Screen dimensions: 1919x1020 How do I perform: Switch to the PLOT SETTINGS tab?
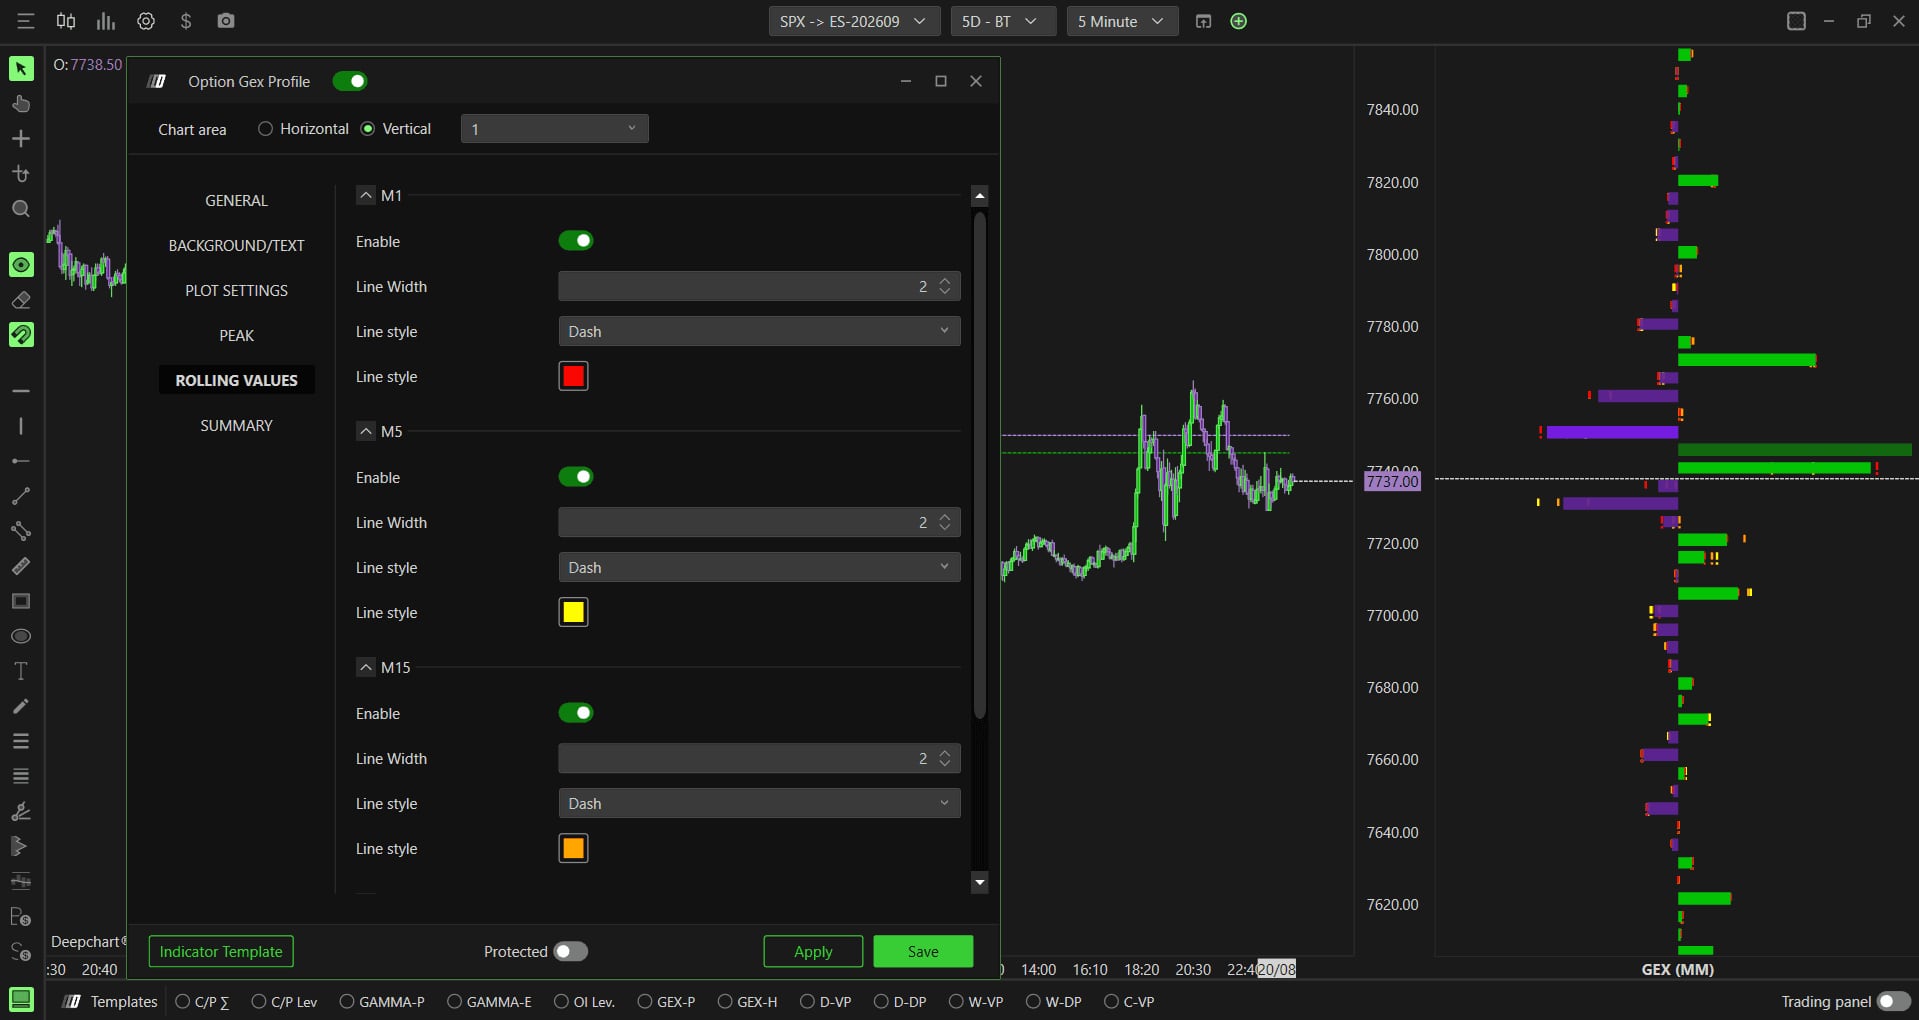point(236,290)
